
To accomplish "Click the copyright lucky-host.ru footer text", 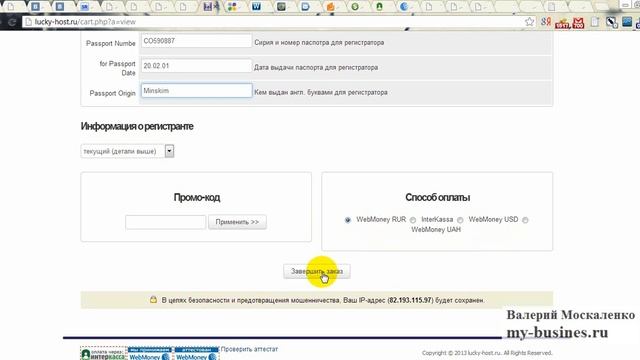I will pyautogui.click(x=487, y=353).
